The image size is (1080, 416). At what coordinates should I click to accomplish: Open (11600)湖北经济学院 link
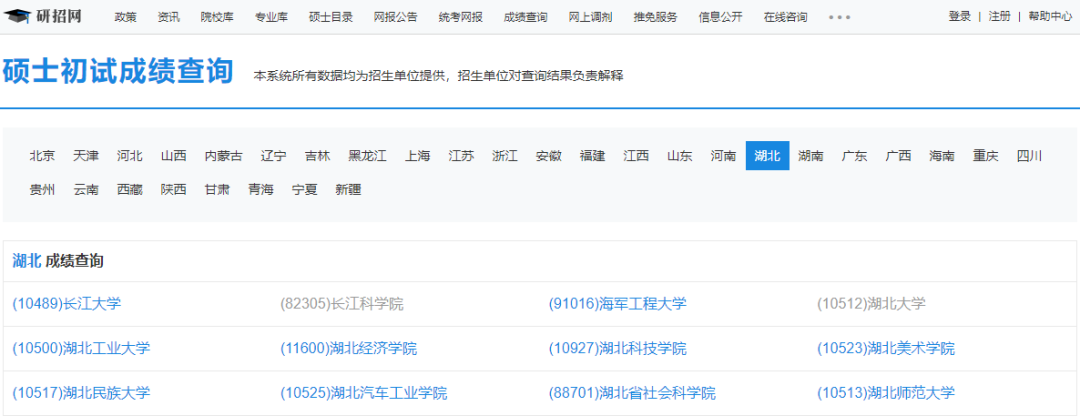349,349
